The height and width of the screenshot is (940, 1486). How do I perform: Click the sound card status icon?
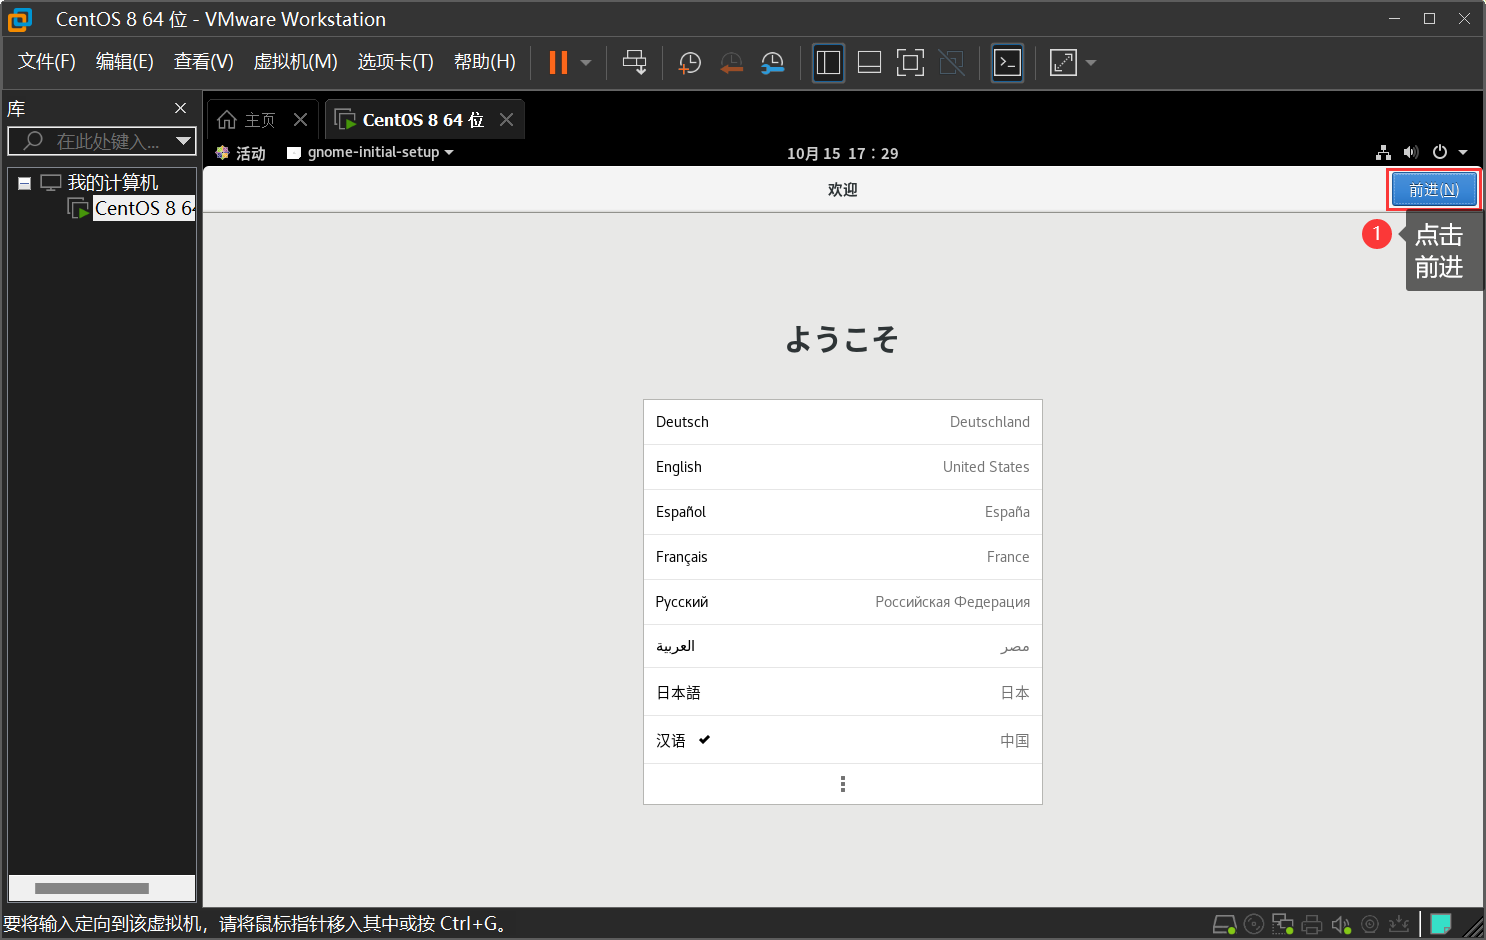coord(1341,925)
